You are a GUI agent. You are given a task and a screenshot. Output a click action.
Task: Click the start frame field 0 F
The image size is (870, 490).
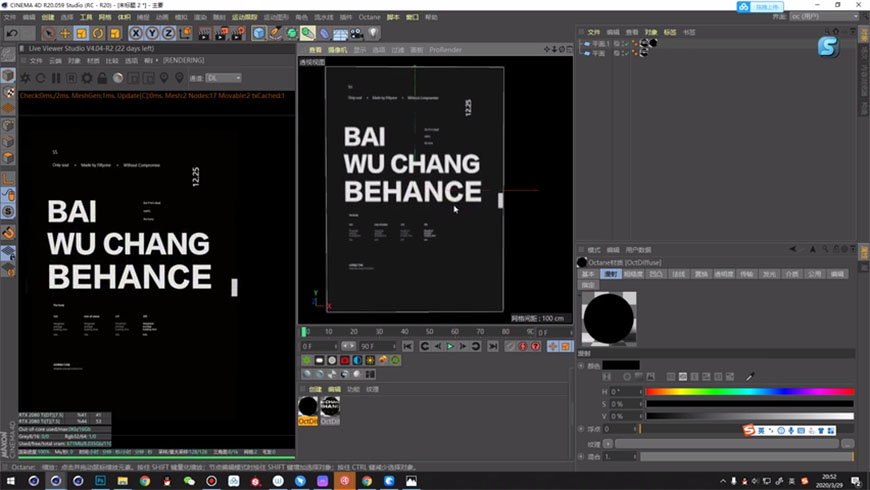click(x=319, y=346)
